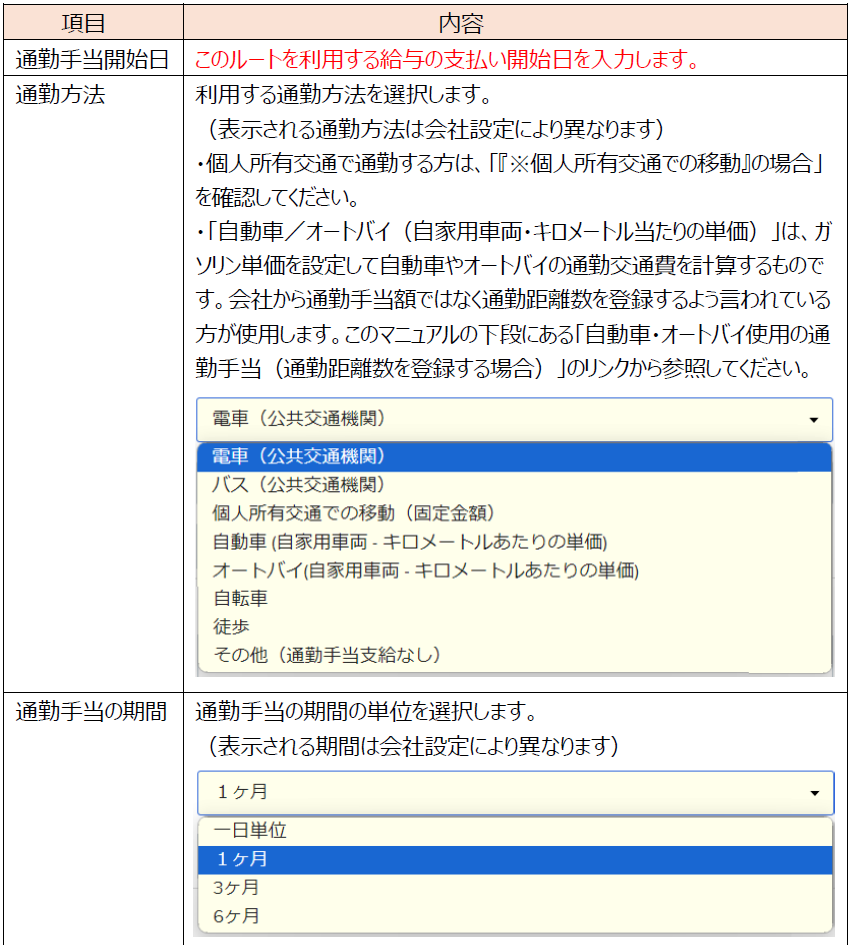Select 個人所有交通での移動（固定金額） option

coord(354,513)
